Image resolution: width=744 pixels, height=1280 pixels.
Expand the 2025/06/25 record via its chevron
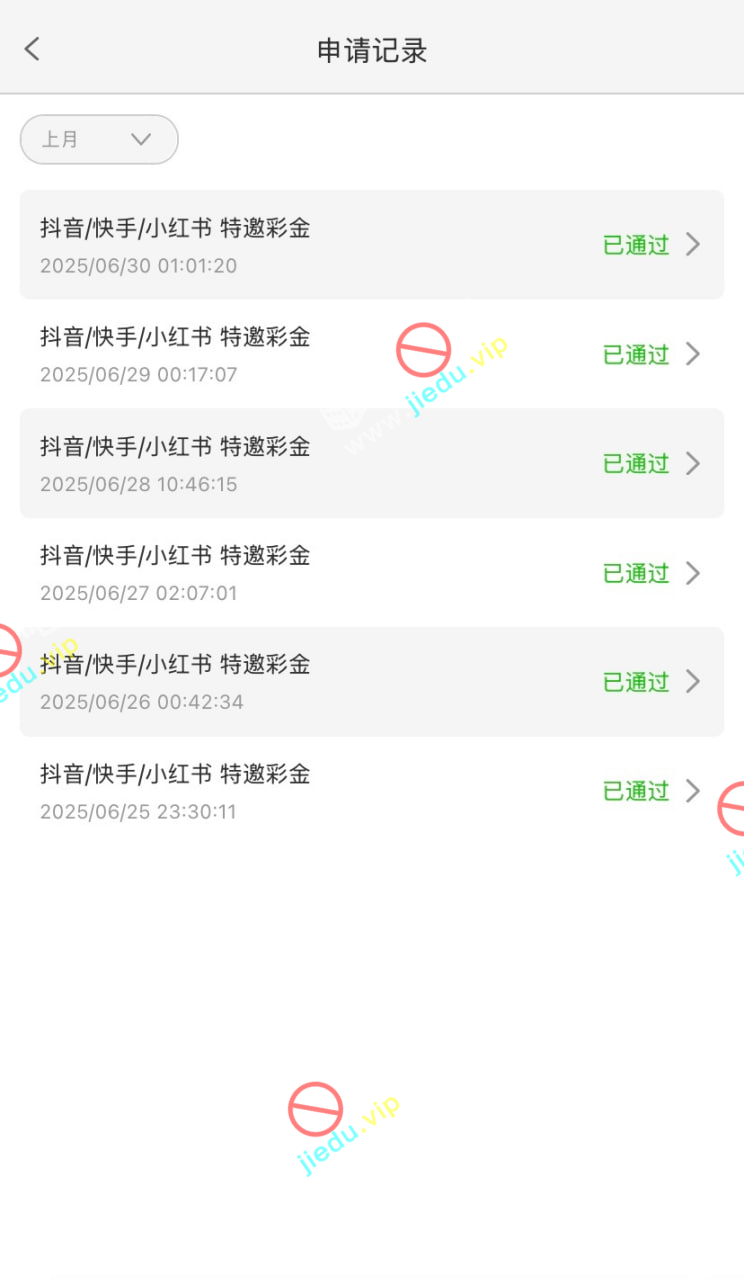click(693, 791)
